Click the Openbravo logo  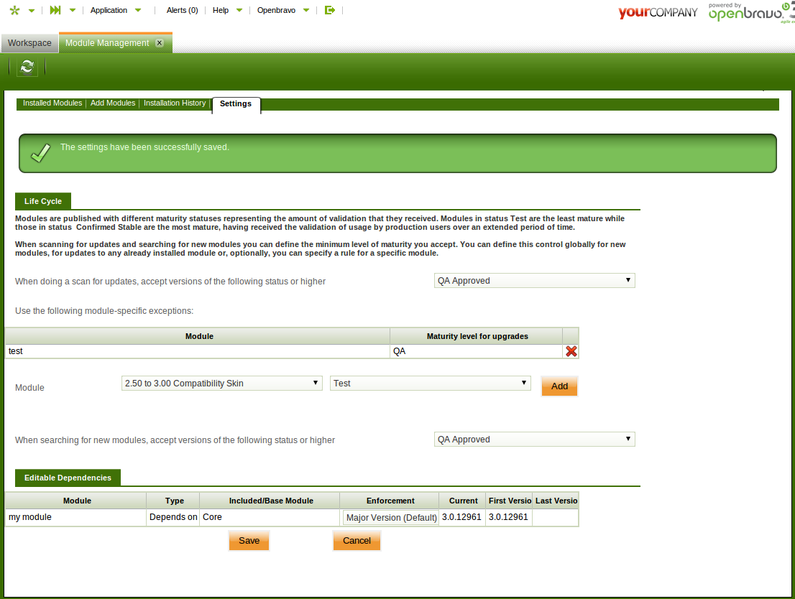click(x=750, y=13)
